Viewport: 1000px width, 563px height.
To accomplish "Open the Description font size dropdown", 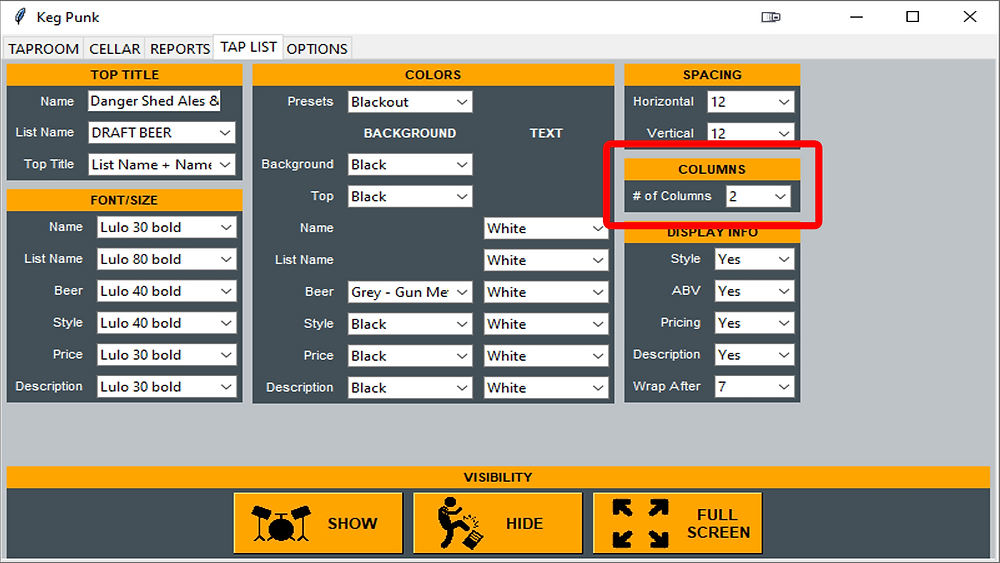I will click(x=166, y=386).
